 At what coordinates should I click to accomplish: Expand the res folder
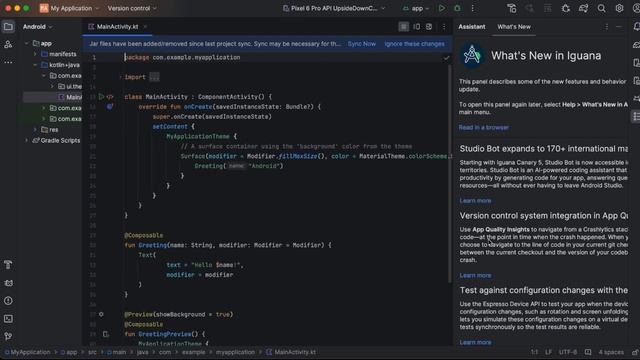[35, 129]
